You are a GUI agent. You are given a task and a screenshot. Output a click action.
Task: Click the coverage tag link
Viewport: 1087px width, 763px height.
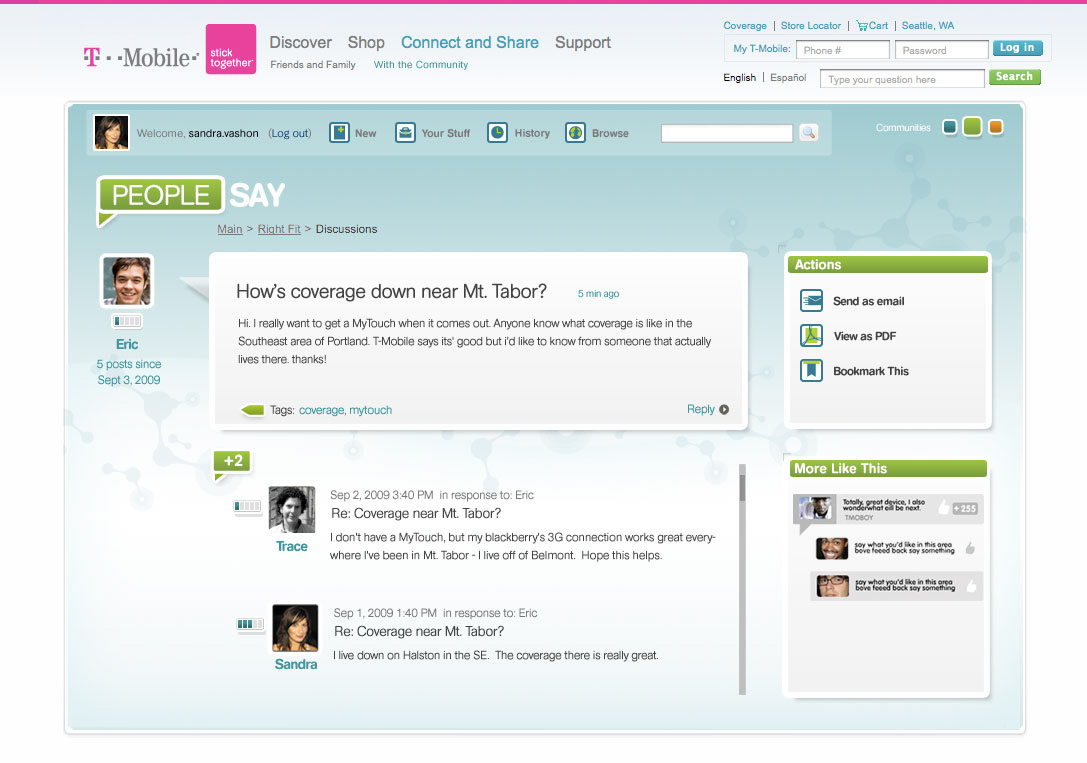click(321, 410)
